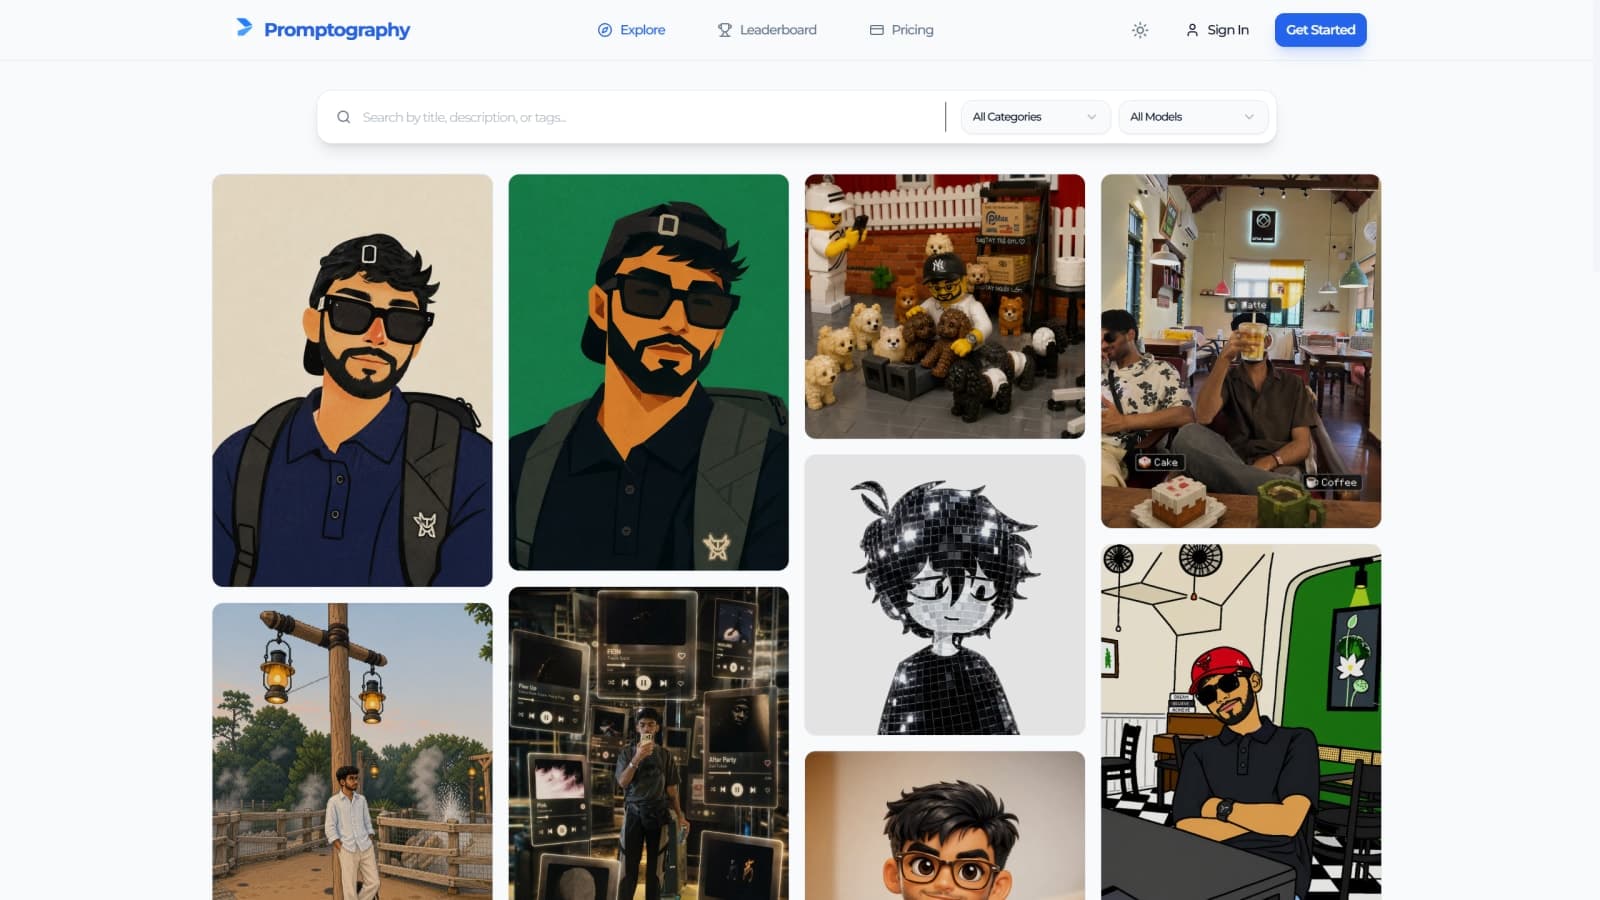
Task: Open the lantern post outdoor photo
Action: [352, 751]
